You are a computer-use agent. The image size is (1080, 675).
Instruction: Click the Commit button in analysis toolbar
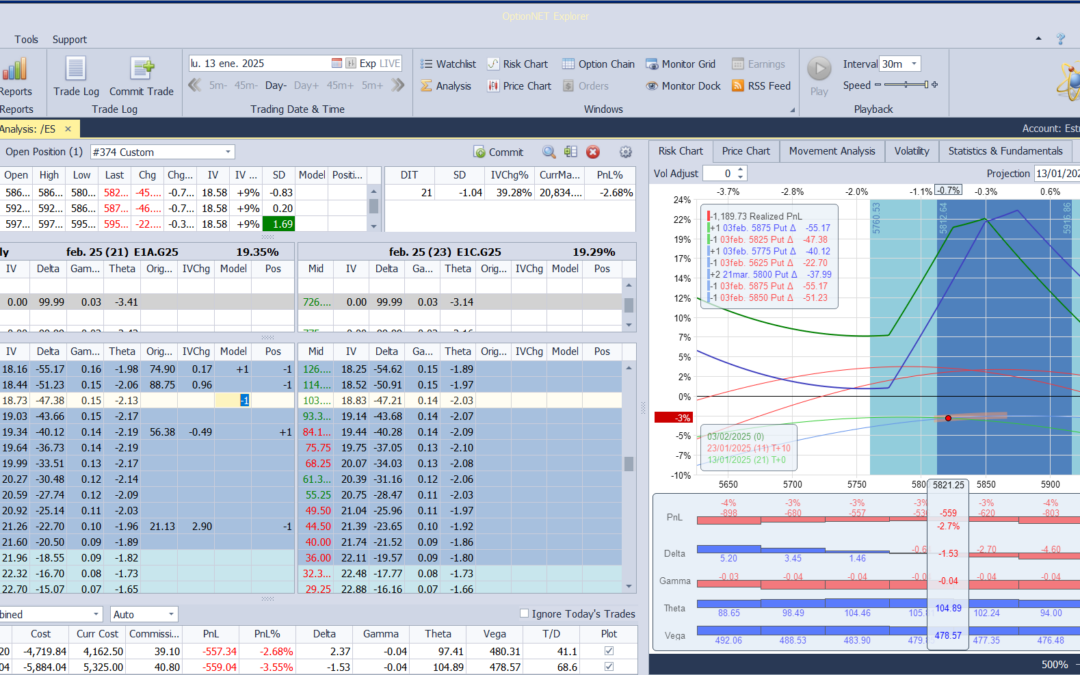pyautogui.click(x=499, y=152)
